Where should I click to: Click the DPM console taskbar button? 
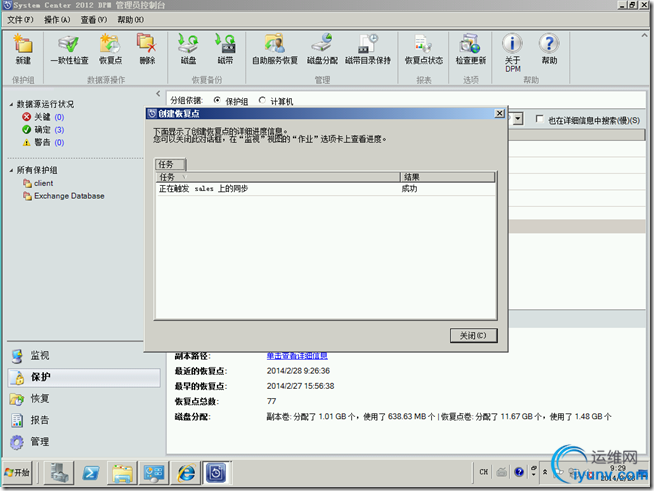[x=216, y=473]
